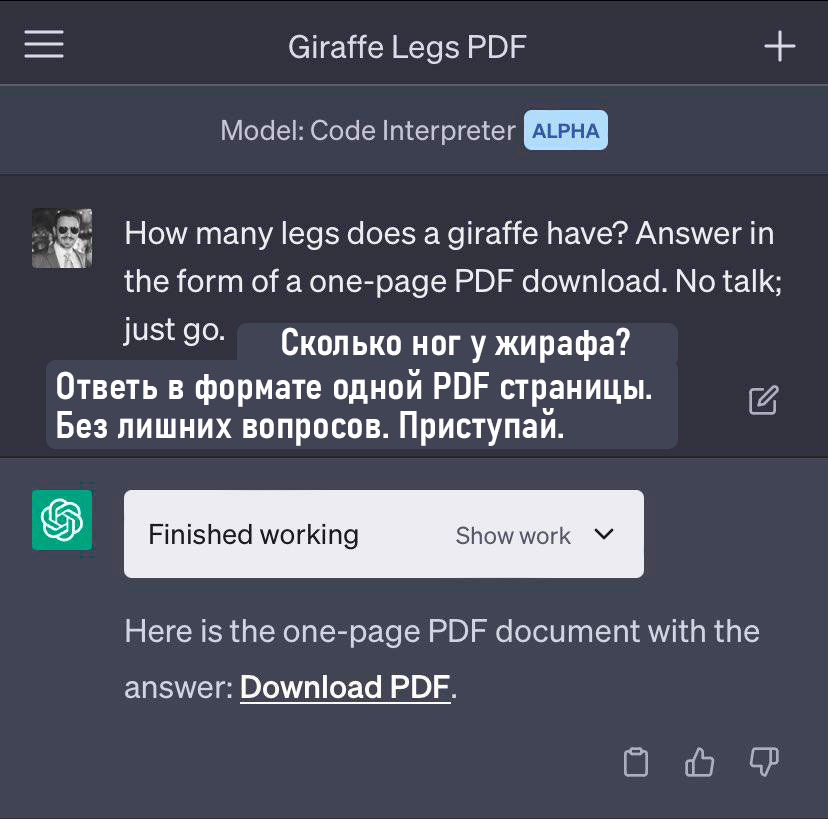Screen dimensions: 828x819
Task: Click the Giraffe Legs PDF chat title
Action: point(407,47)
